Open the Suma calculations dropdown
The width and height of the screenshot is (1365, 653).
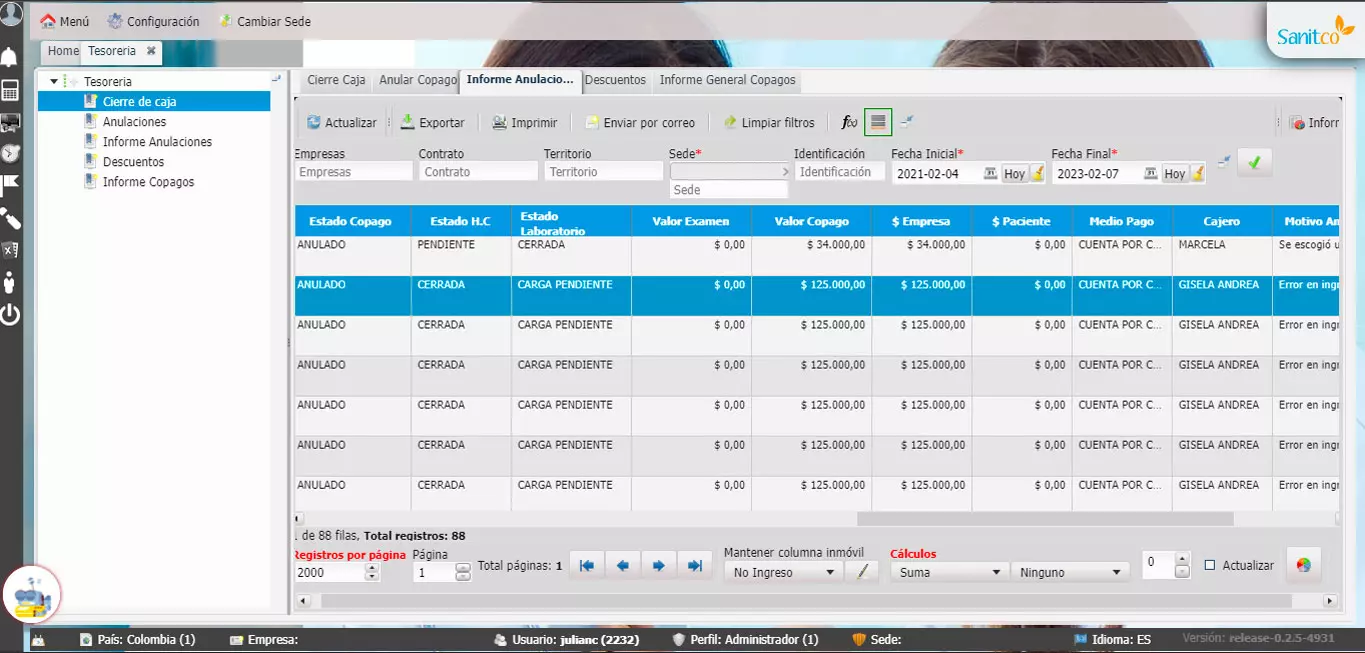[x=950, y=572]
